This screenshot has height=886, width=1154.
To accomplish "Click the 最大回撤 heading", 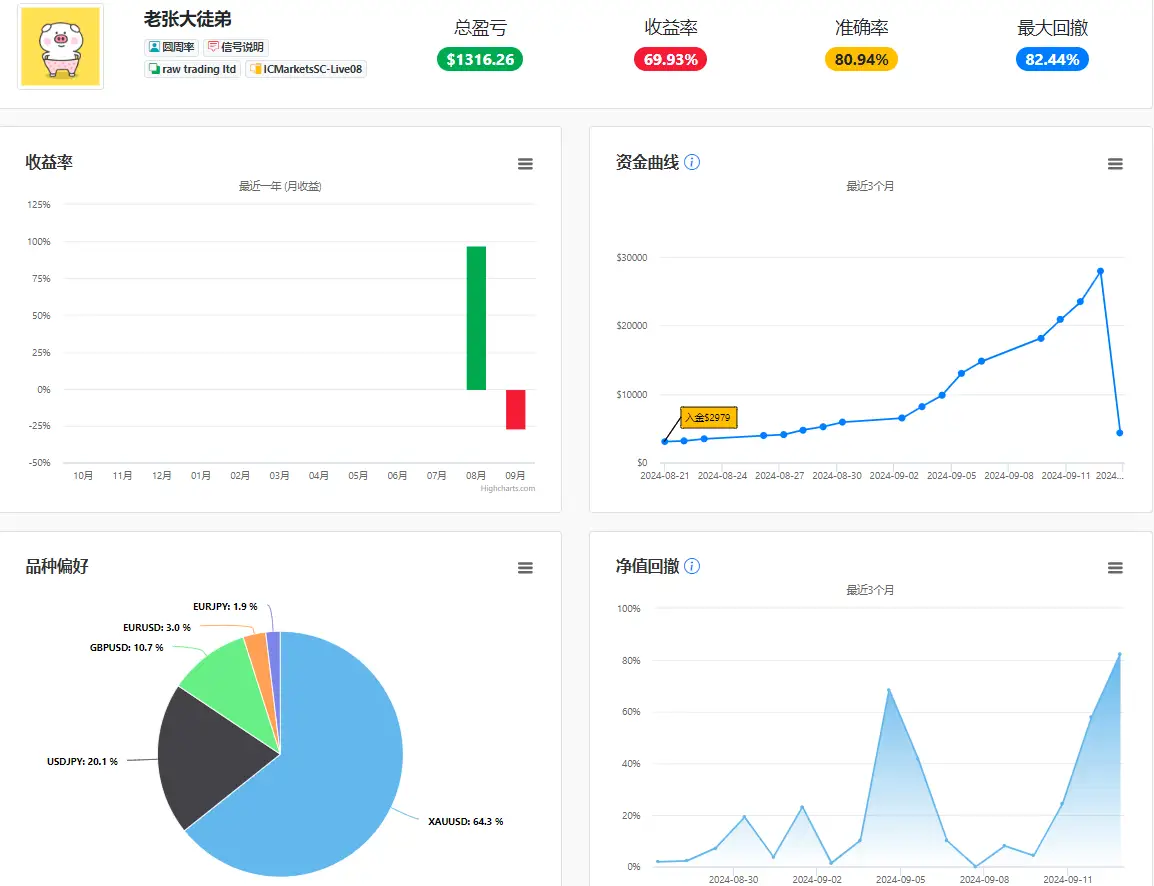I will [1052, 28].
